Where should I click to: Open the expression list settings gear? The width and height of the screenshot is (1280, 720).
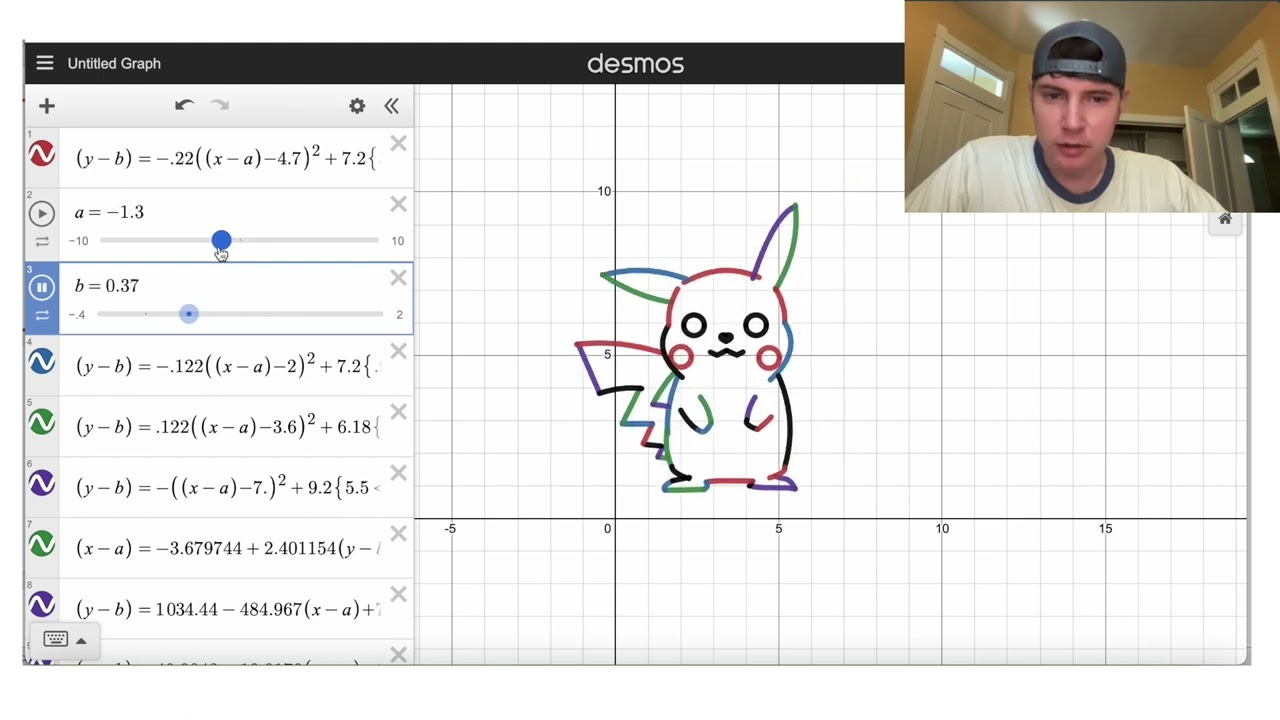(357, 106)
